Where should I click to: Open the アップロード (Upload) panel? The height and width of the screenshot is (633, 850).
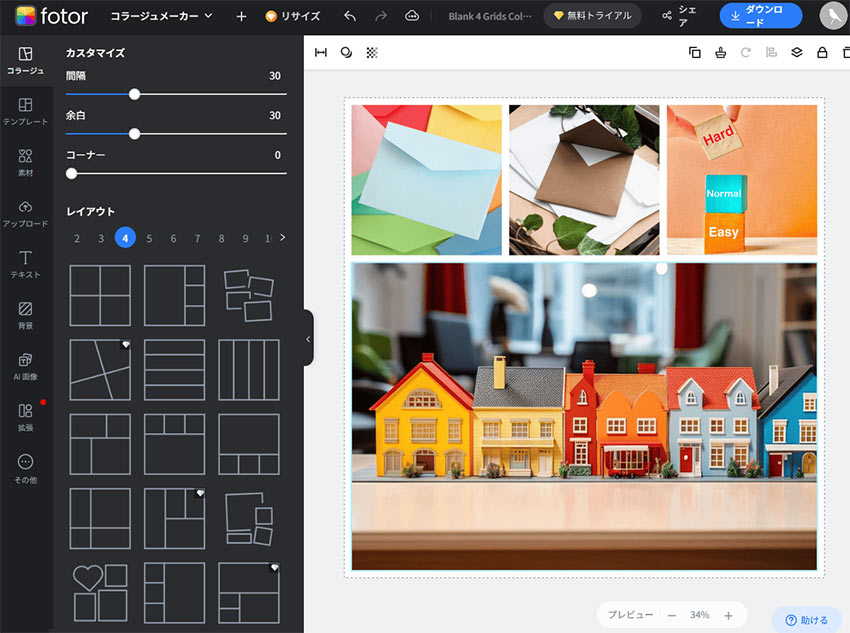[x=25, y=212]
